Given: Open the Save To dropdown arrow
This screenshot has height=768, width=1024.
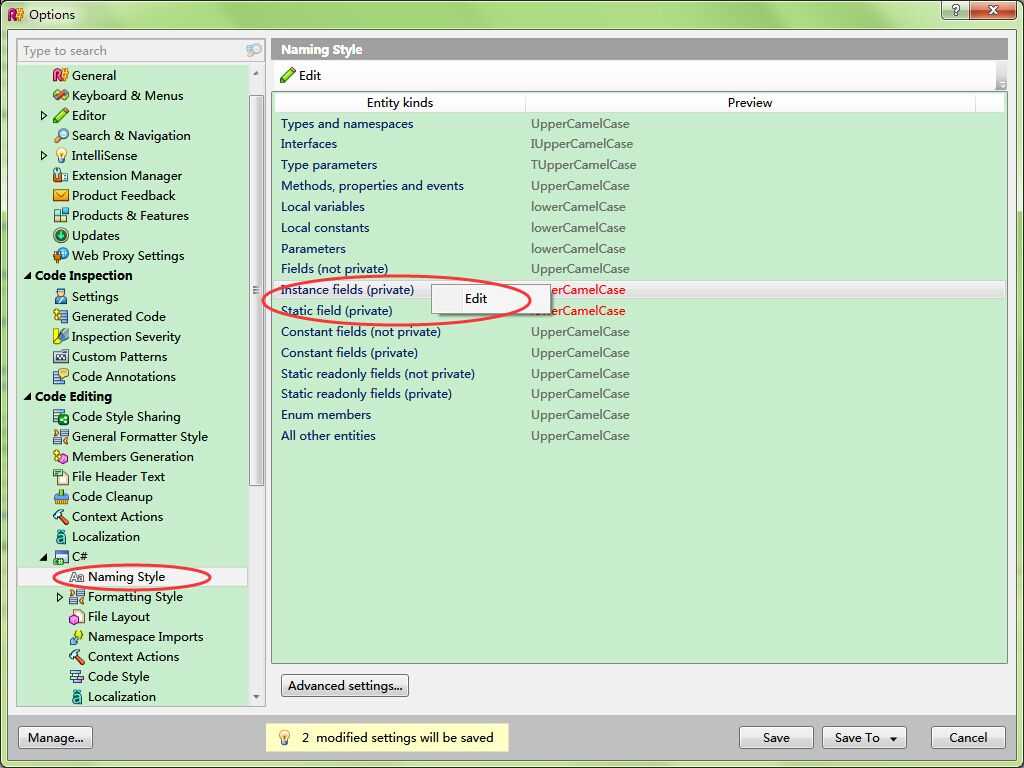Looking at the screenshot, I should (893, 739).
